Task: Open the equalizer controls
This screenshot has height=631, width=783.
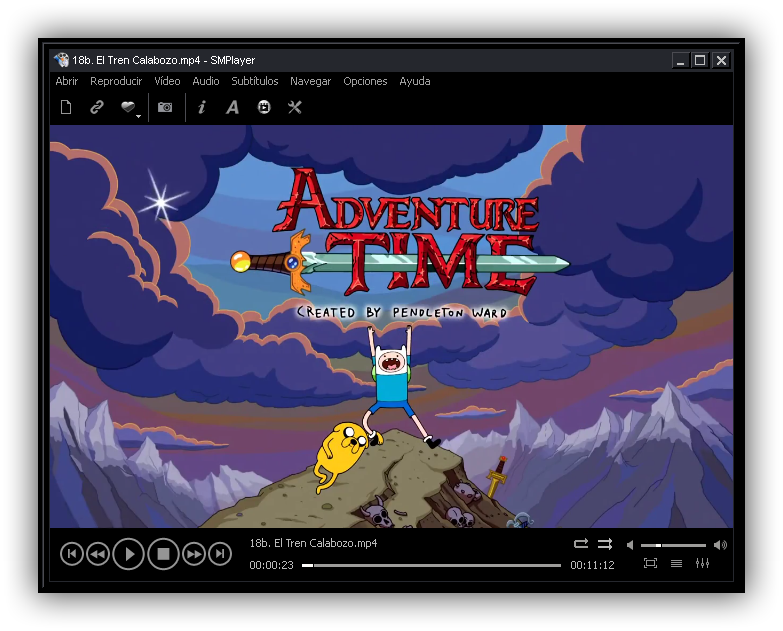Action: coord(702,564)
